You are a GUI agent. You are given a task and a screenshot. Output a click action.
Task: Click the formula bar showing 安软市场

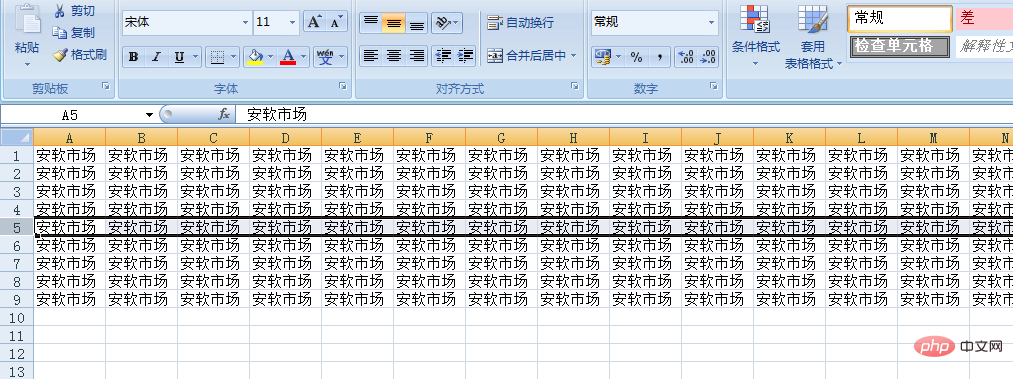[x=623, y=115]
